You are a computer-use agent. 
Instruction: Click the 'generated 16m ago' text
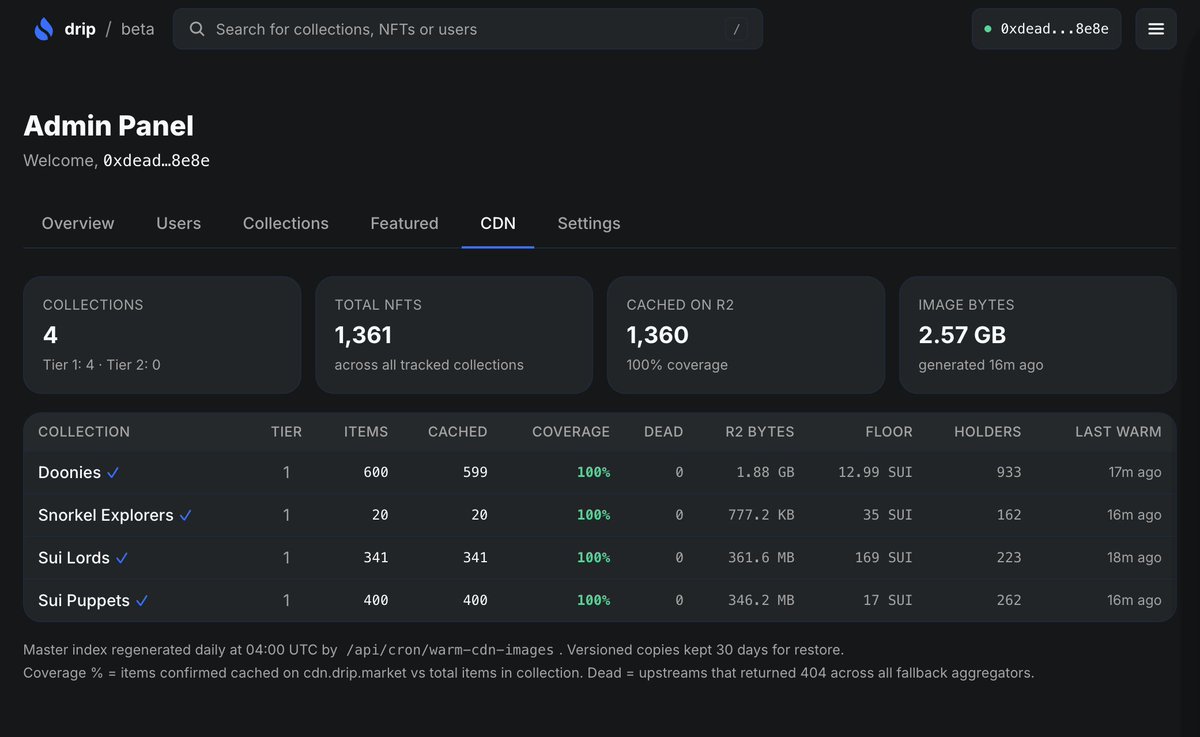coord(981,365)
